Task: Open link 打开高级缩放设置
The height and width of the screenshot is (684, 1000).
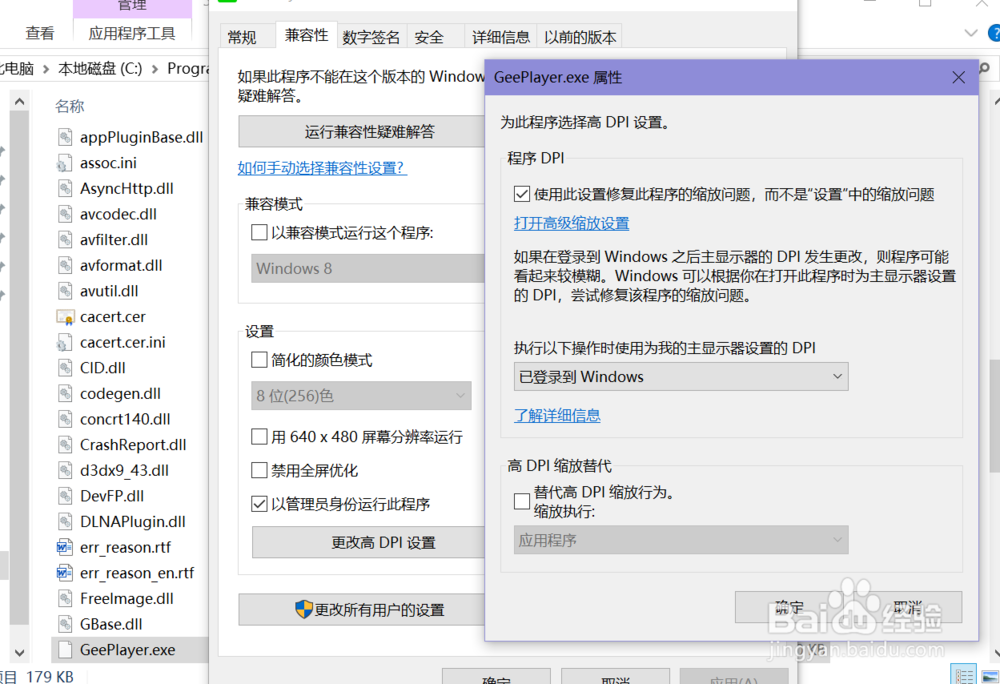Action: (571, 223)
